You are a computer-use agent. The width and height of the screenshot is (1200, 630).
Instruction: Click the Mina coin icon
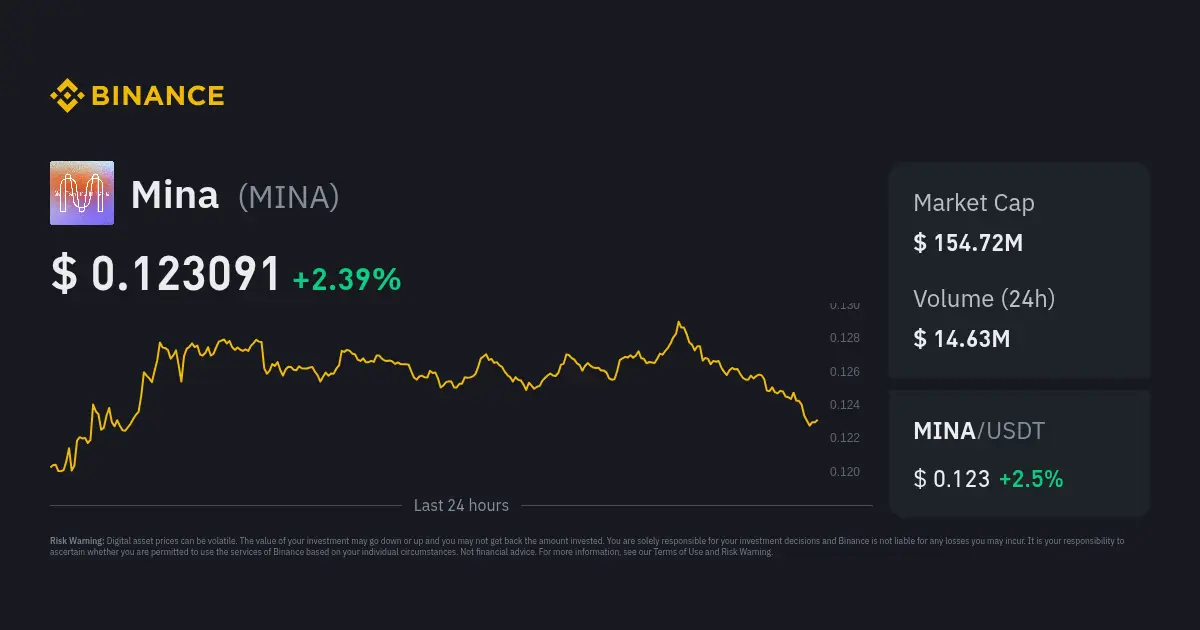[x=82, y=193]
